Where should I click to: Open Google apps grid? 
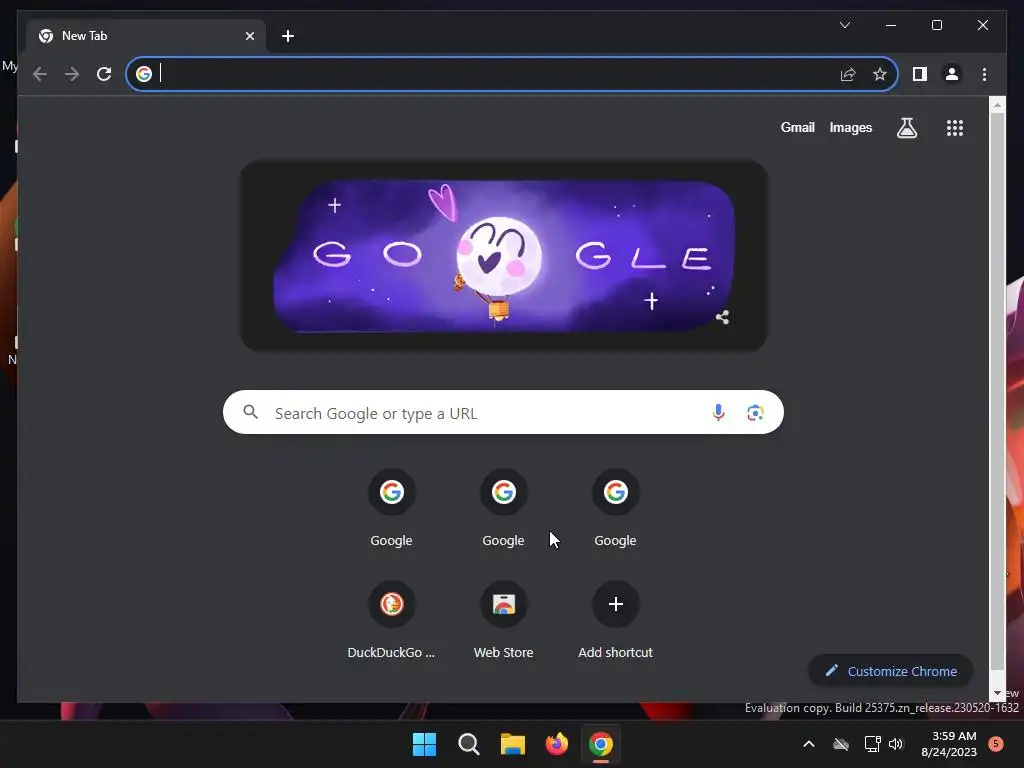coord(955,127)
